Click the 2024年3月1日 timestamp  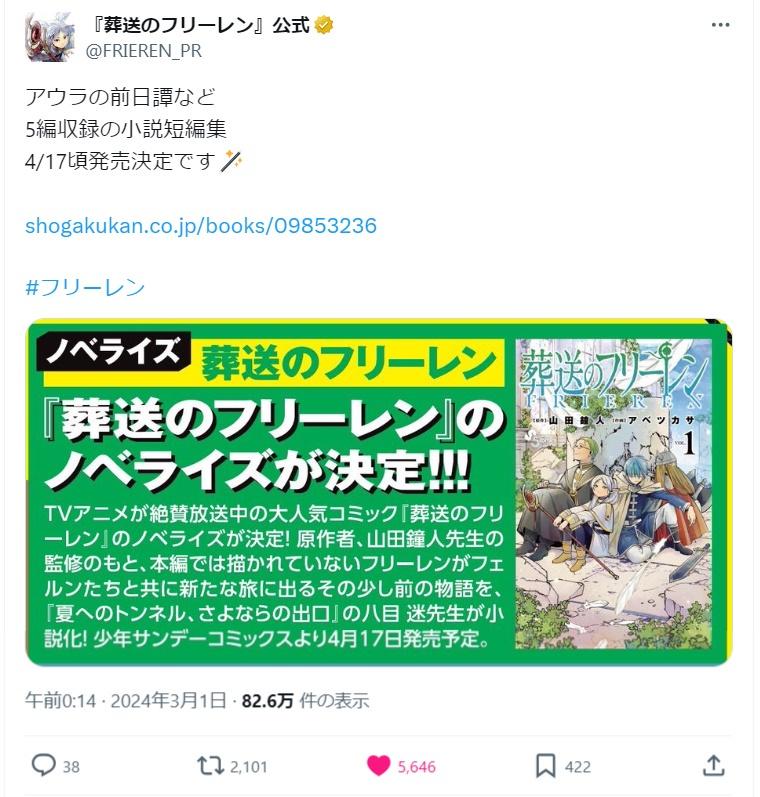[x=168, y=700]
